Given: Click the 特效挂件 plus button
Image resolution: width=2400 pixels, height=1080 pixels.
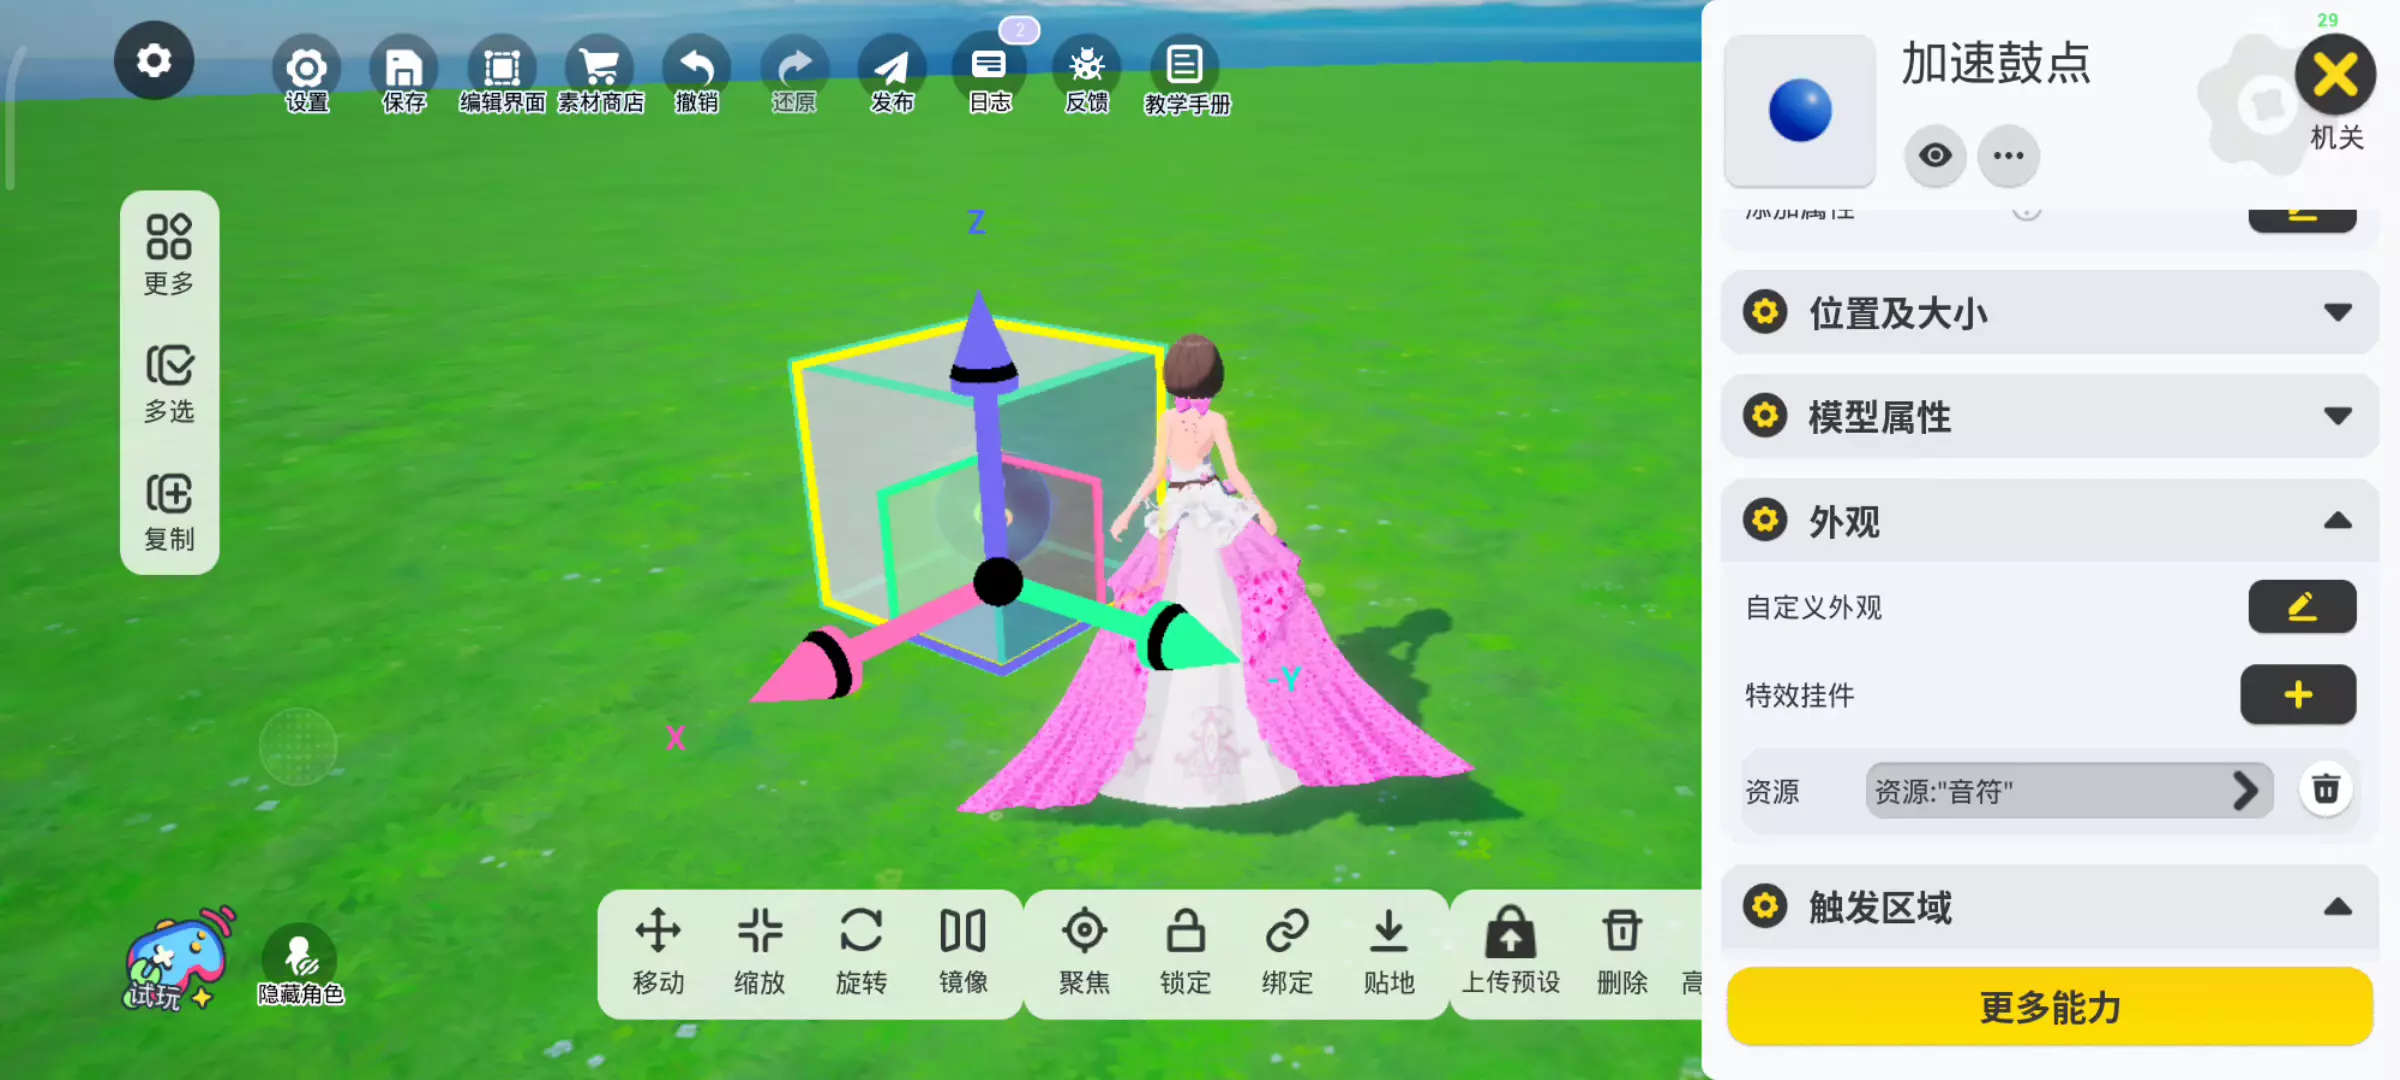Looking at the screenshot, I should (x=2297, y=695).
